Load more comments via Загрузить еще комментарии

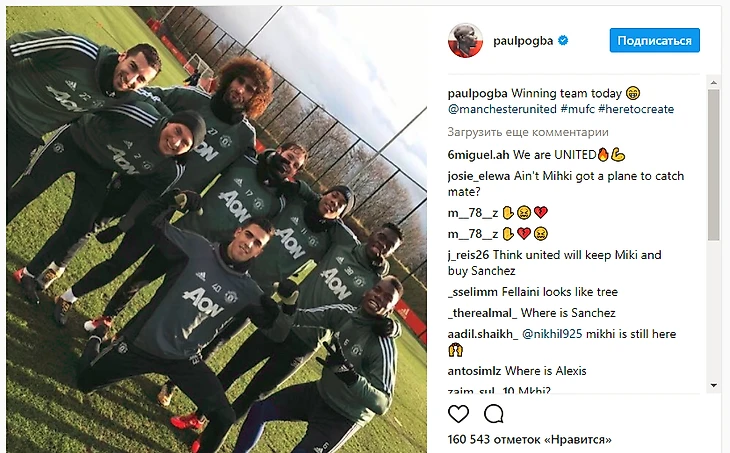tap(528, 132)
